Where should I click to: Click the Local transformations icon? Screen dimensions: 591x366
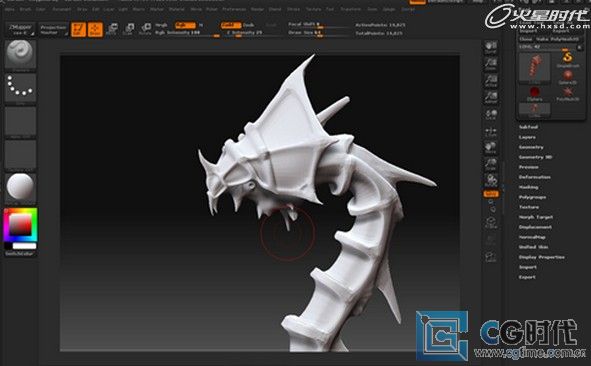tap(491, 114)
